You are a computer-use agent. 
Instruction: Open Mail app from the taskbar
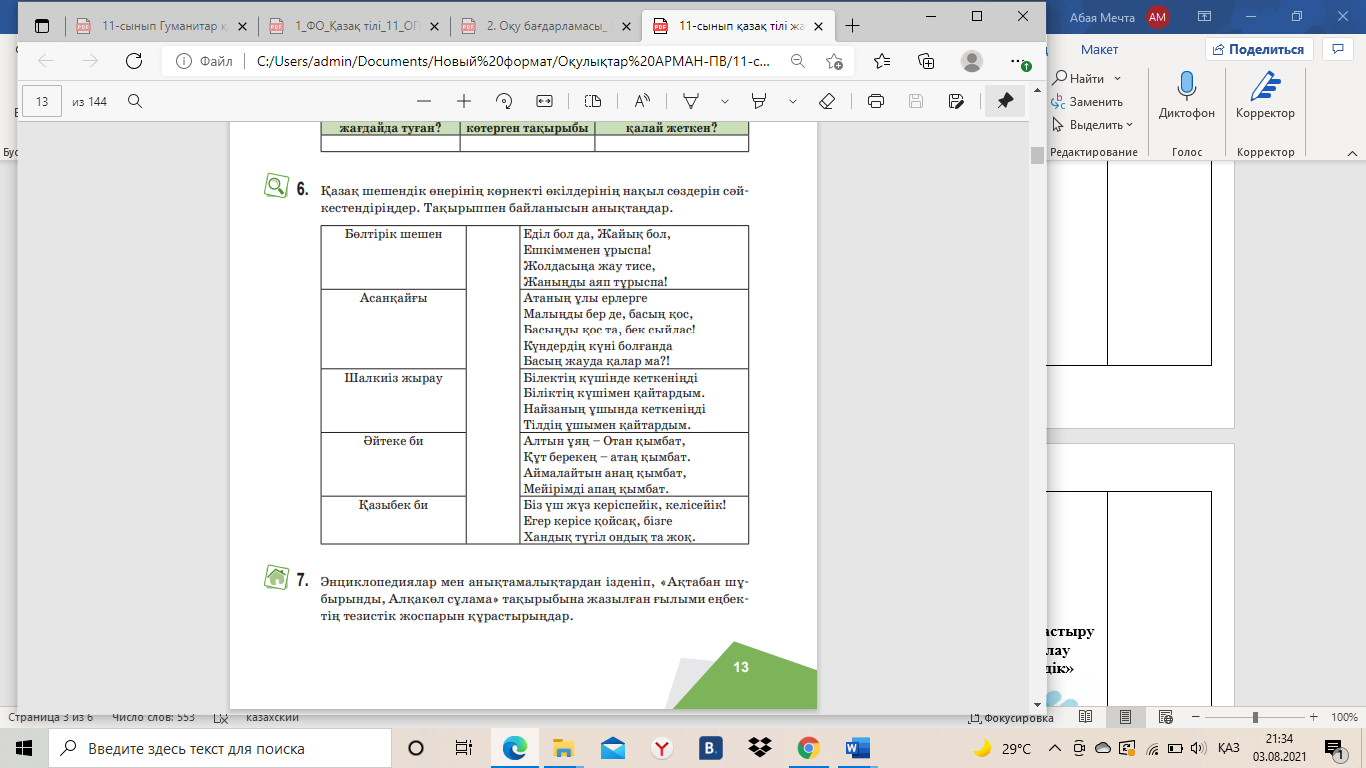(612, 748)
